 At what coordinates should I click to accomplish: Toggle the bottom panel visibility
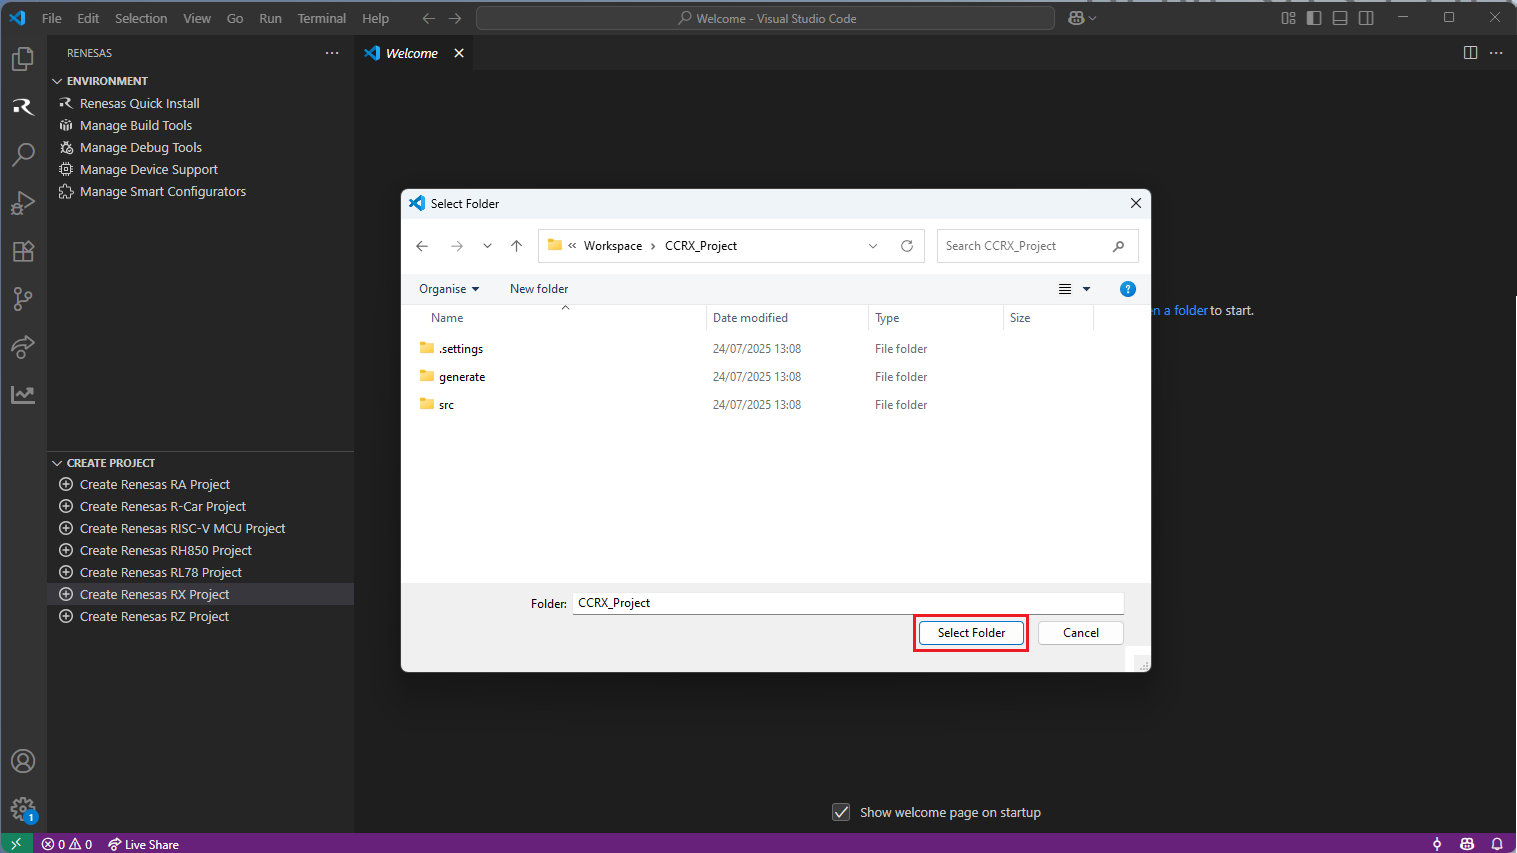tap(1340, 18)
